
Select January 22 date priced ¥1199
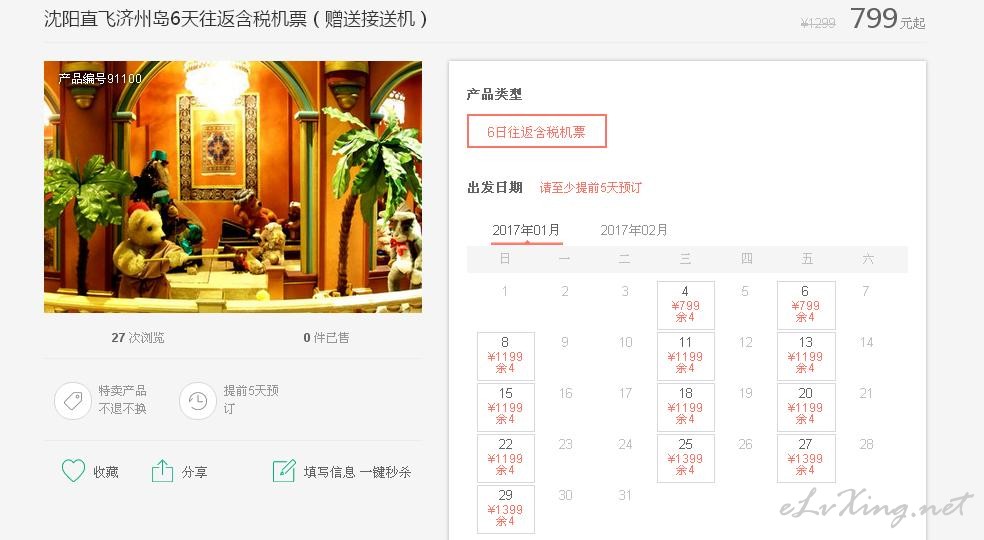[x=506, y=458]
